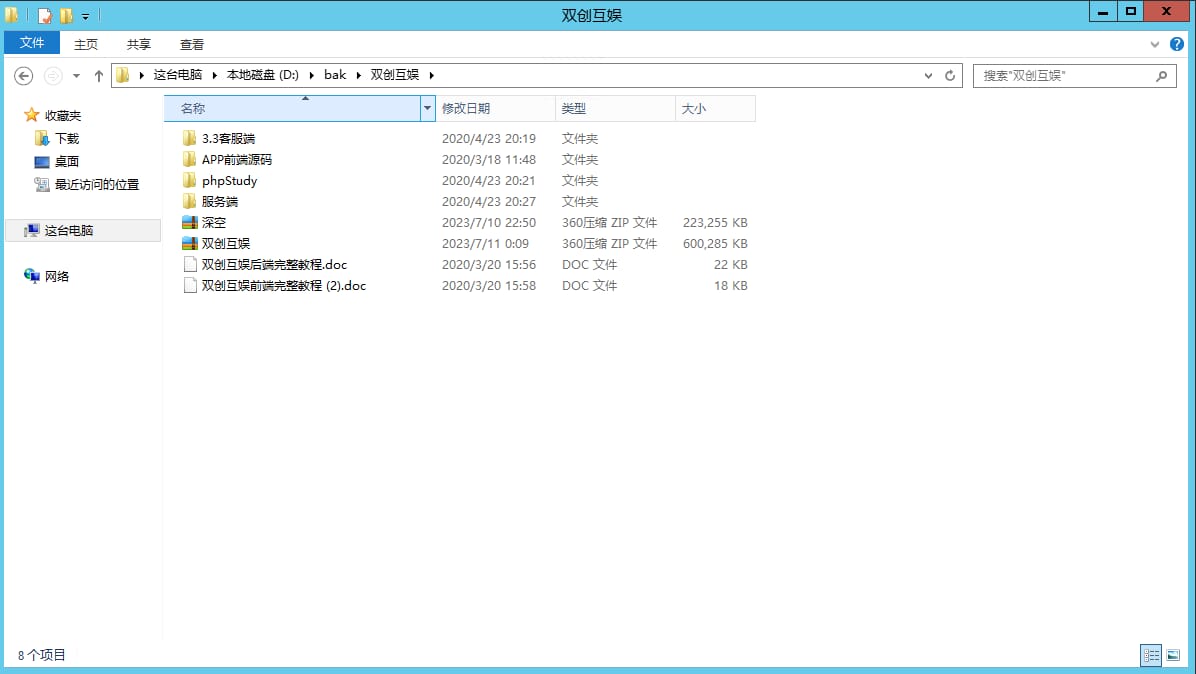Click the Properties icon in quick access toolbar

45,16
